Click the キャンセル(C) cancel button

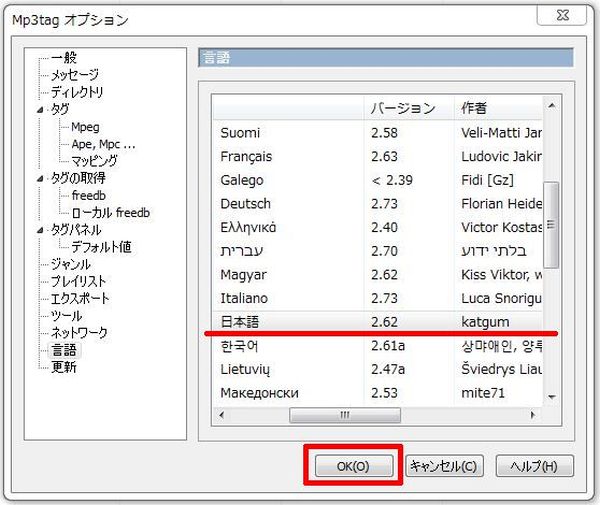[444, 466]
